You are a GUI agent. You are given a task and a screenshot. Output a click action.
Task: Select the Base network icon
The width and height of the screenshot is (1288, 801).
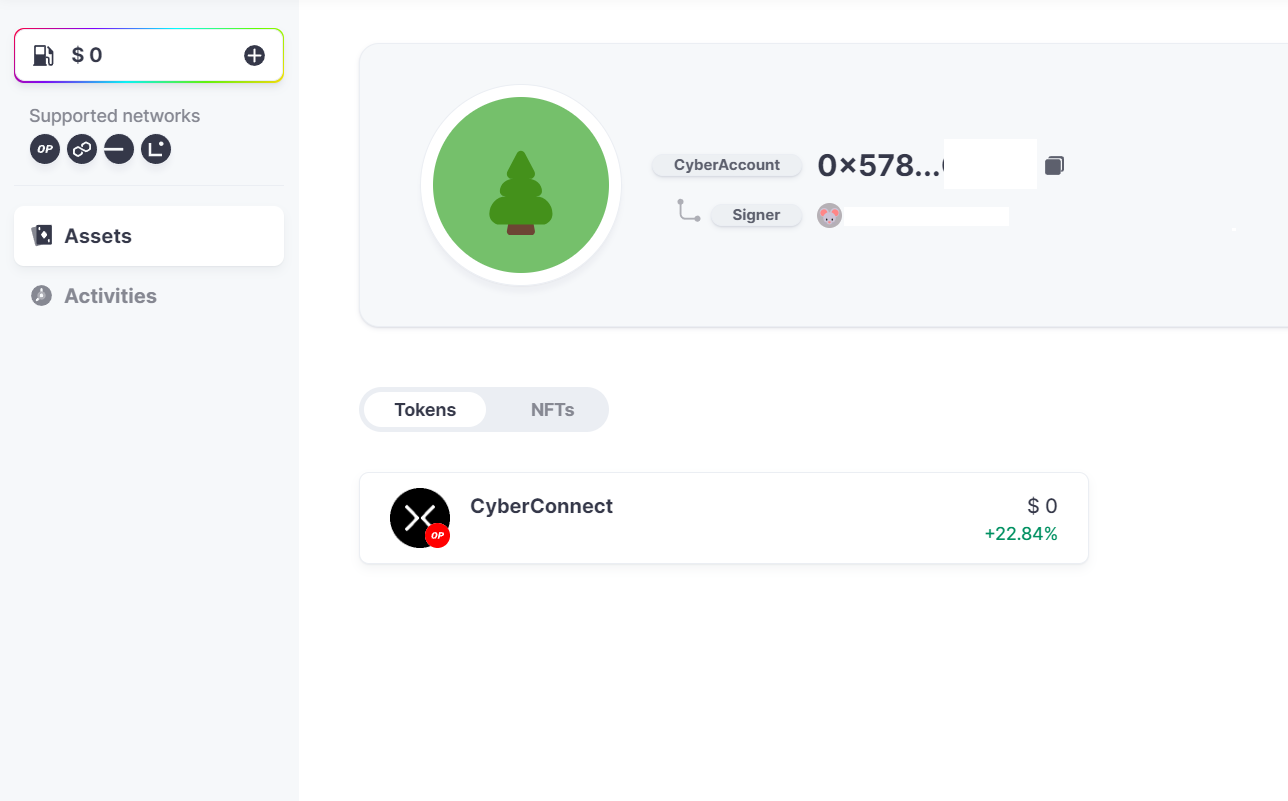(x=119, y=150)
